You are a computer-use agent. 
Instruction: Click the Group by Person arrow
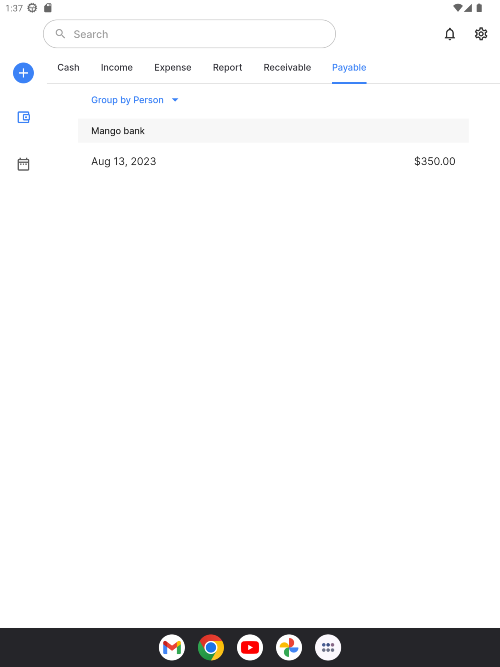175,100
